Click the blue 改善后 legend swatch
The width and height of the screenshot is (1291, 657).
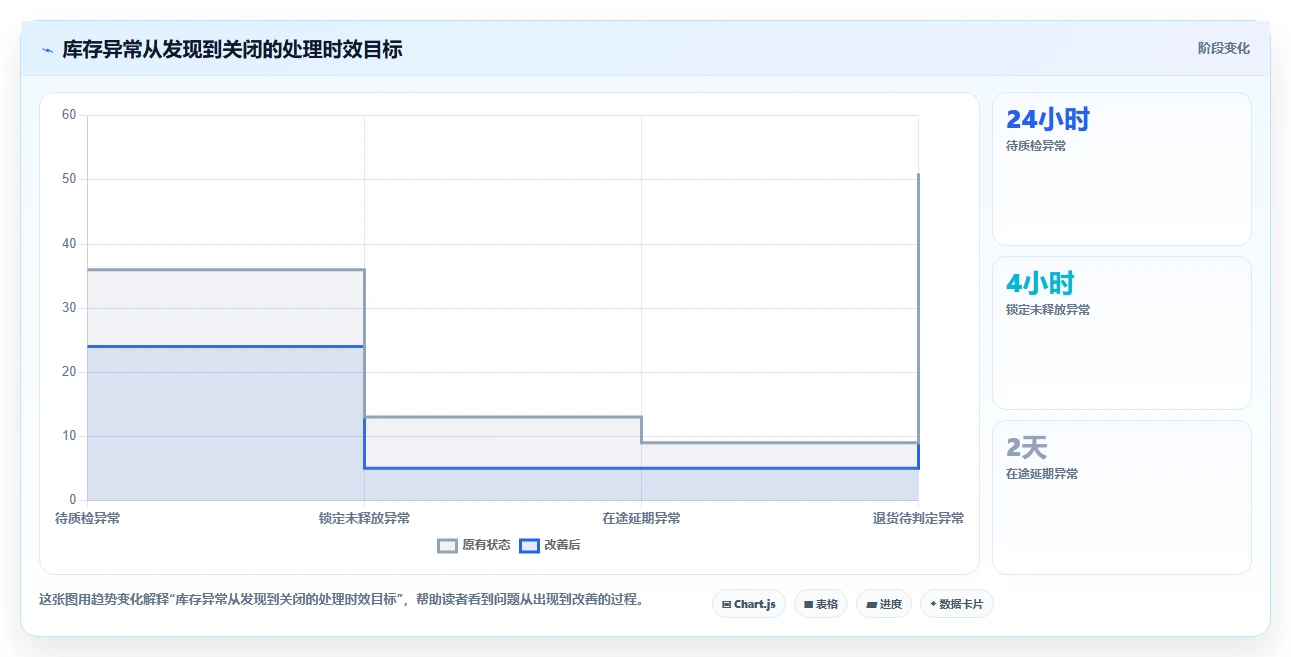click(x=529, y=545)
